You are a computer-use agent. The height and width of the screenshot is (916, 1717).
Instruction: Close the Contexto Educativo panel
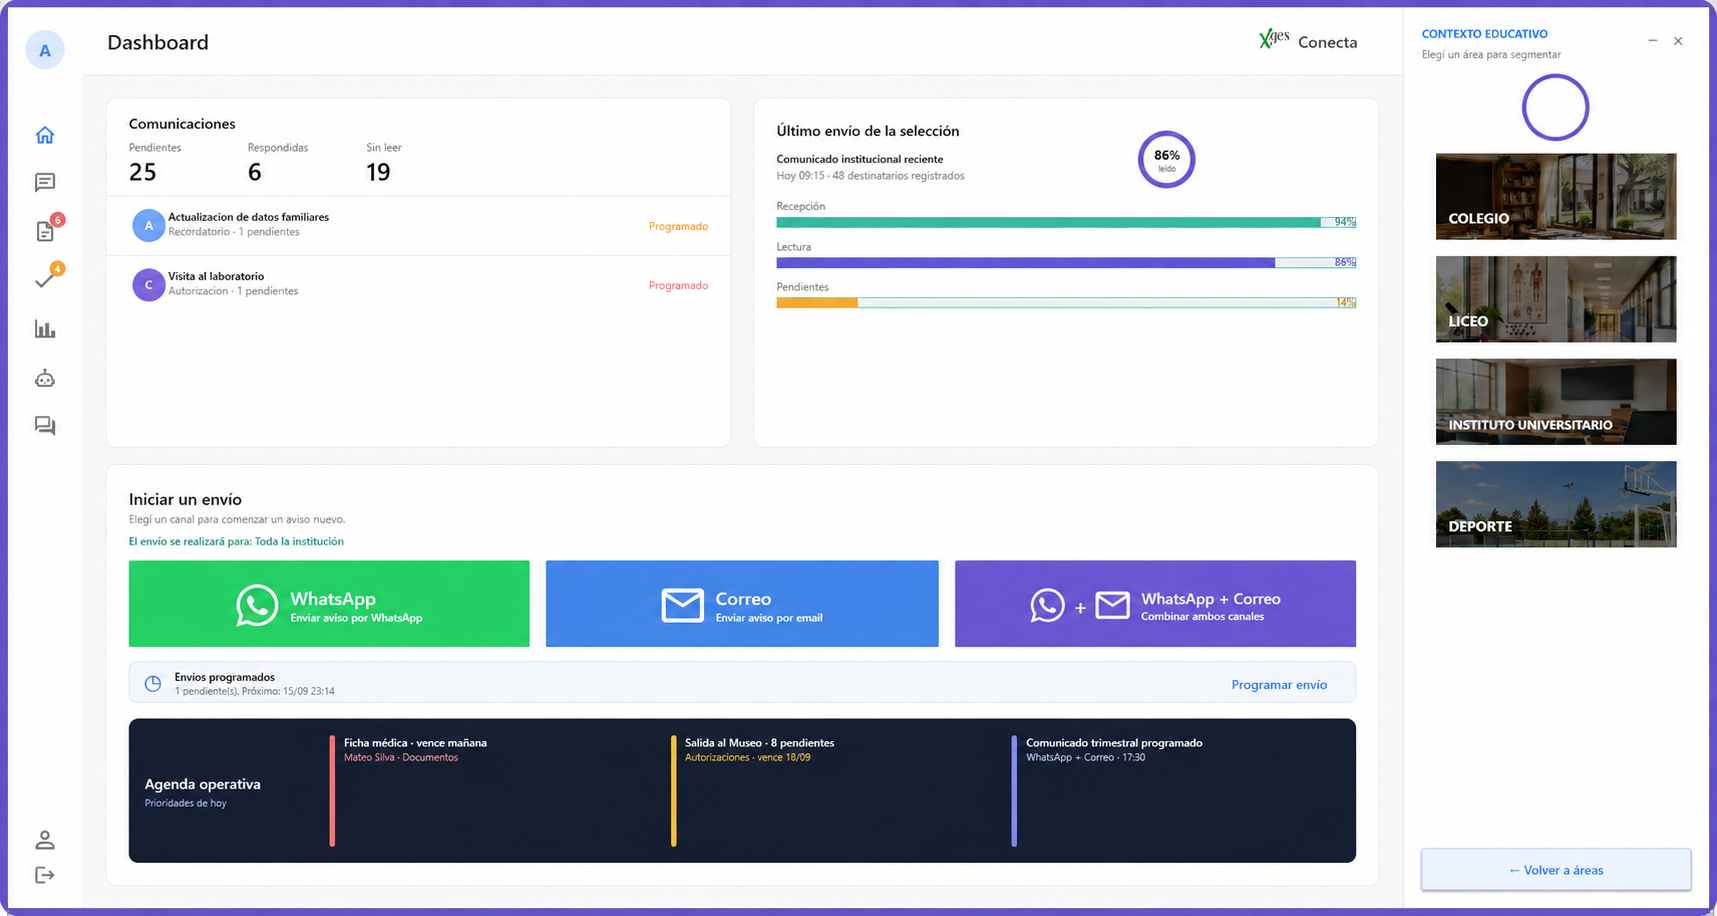(x=1678, y=41)
